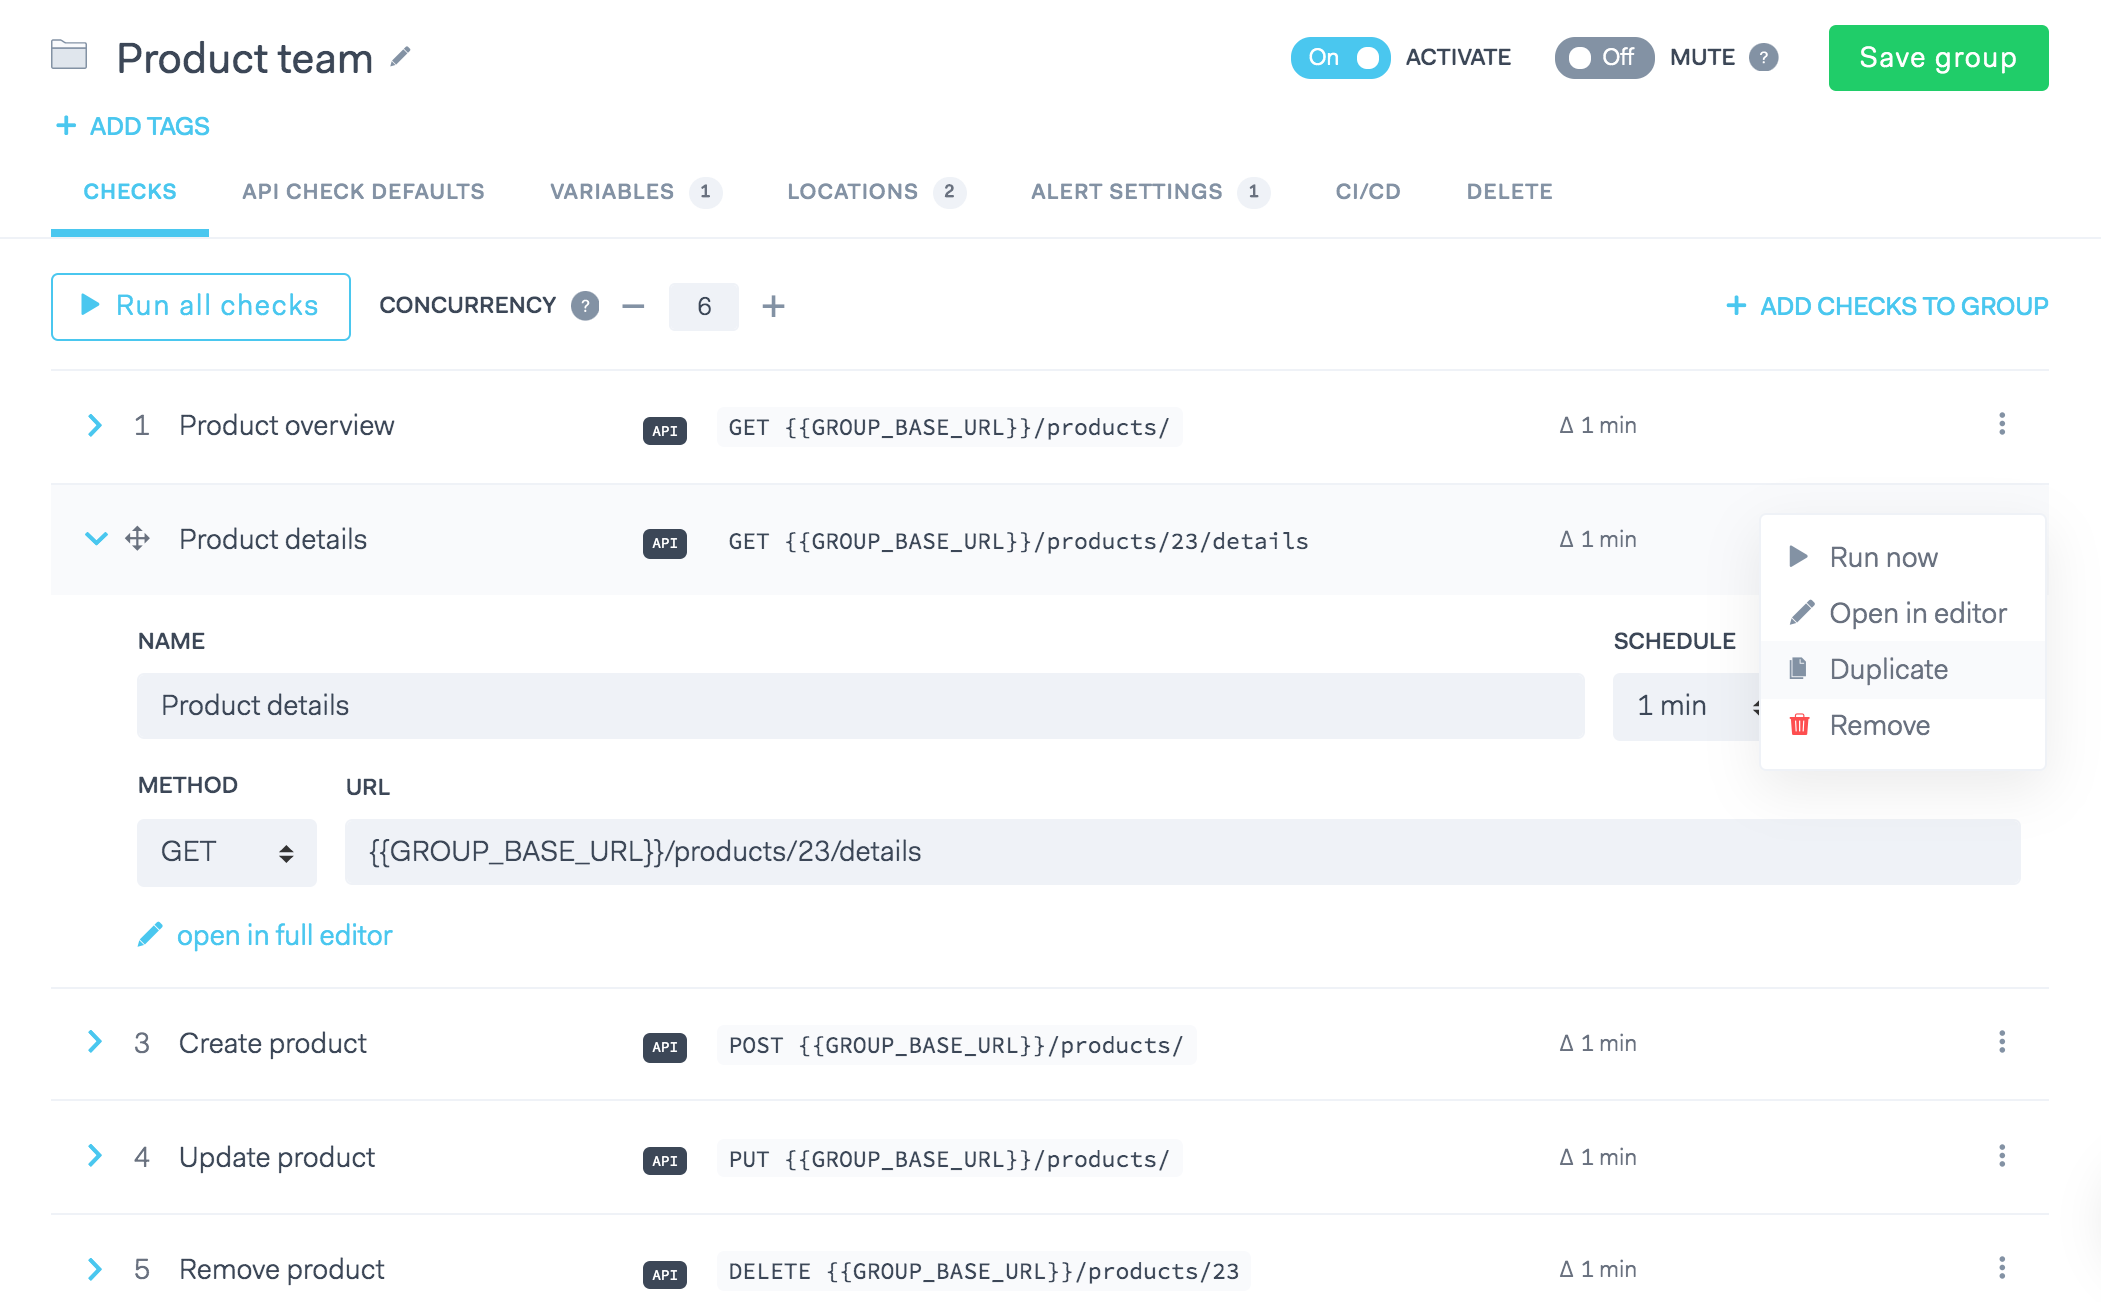The width and height of the screenshot is (2101, 1302).
Task: Click the Product details name input field
Action: click(x=860, y=706)
